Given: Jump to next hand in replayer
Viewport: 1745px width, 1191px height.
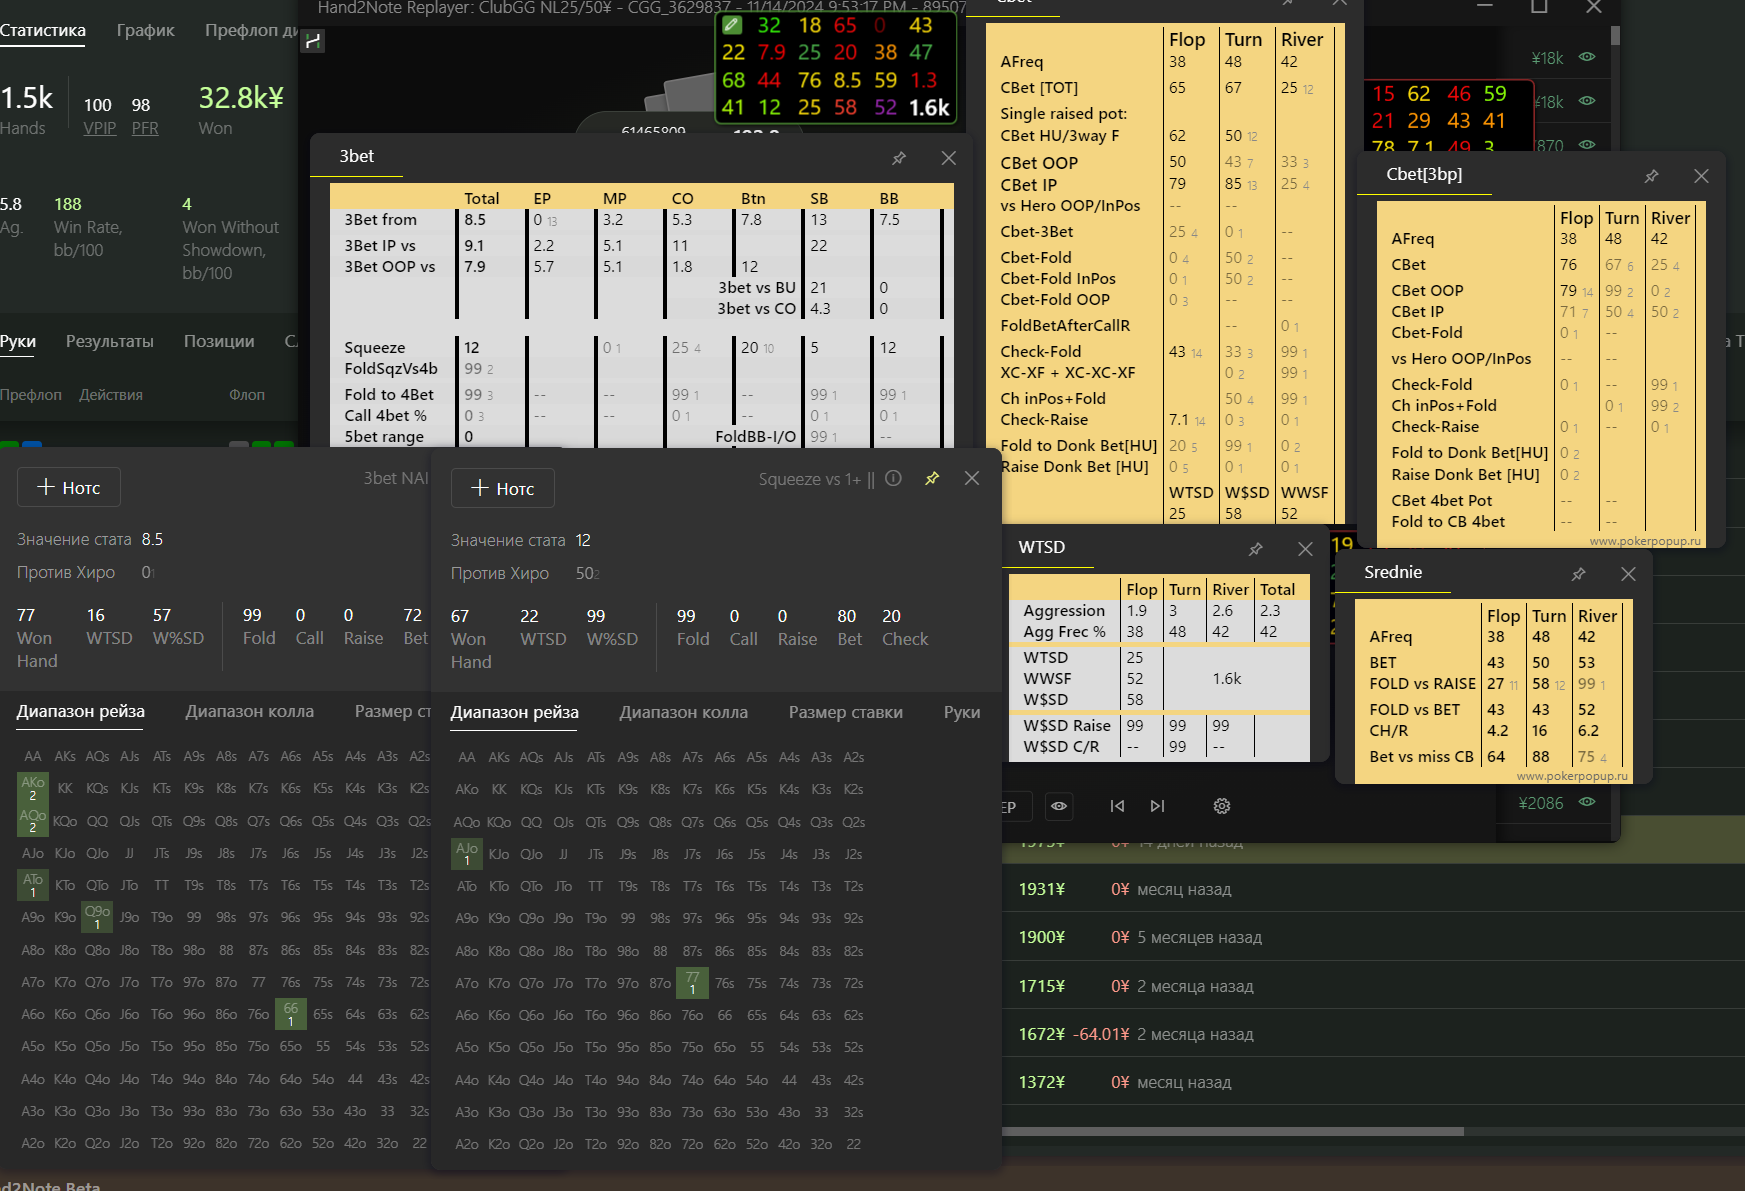Looking at the screenshot, I should click(x=1157, y=806).
